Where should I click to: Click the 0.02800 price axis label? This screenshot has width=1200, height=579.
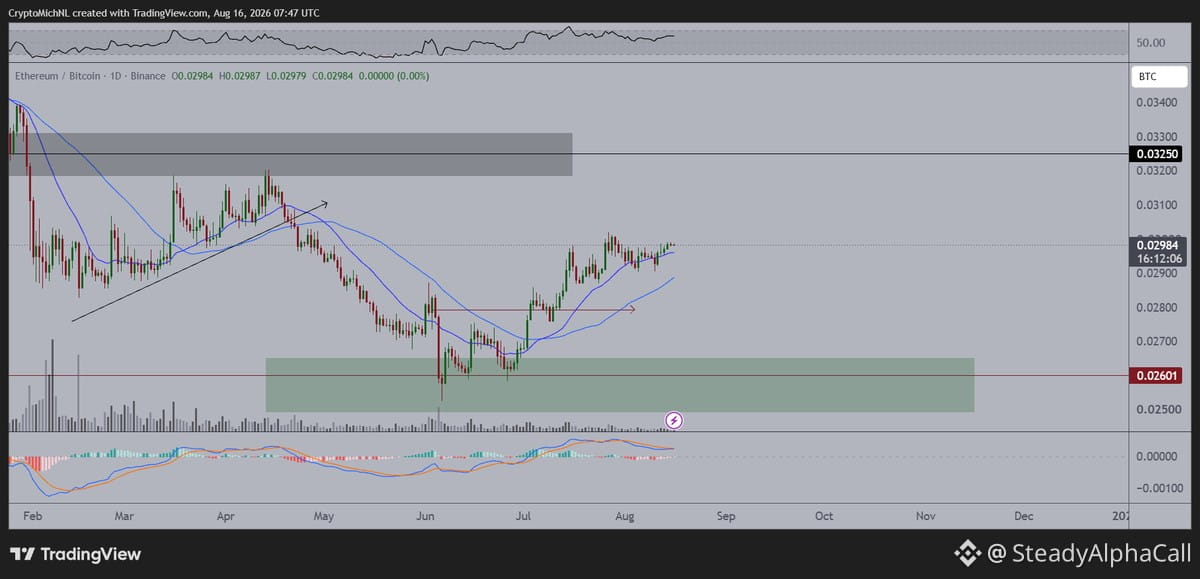[x=1156, y=308]
